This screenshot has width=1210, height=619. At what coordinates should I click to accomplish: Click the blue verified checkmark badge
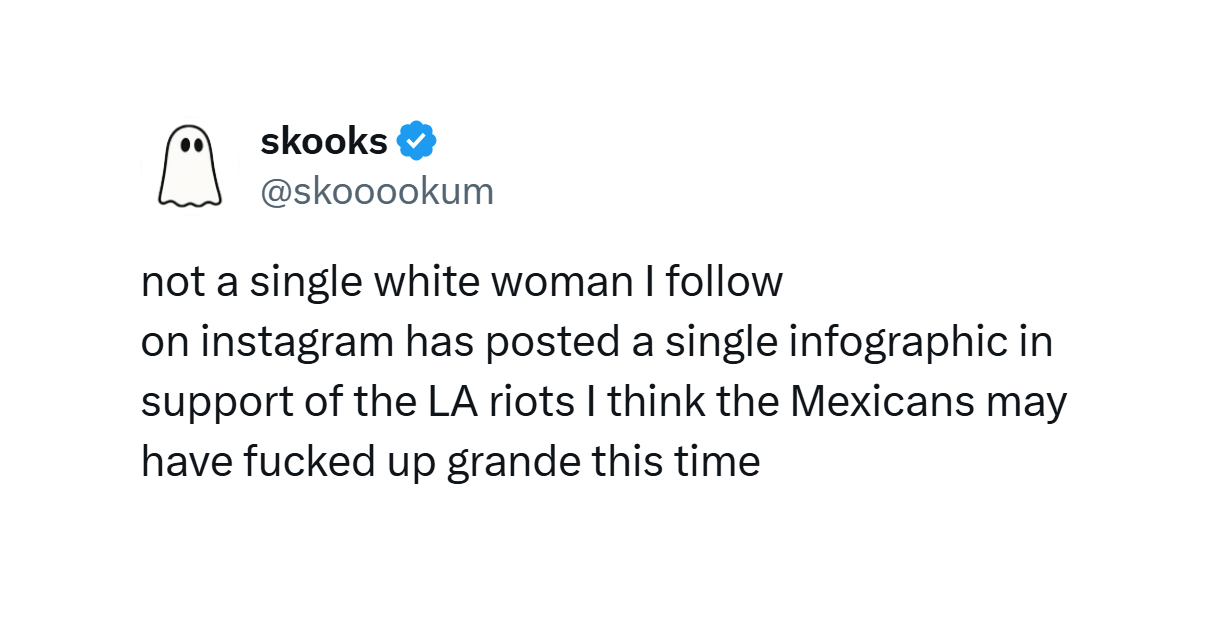pos(417,141)
